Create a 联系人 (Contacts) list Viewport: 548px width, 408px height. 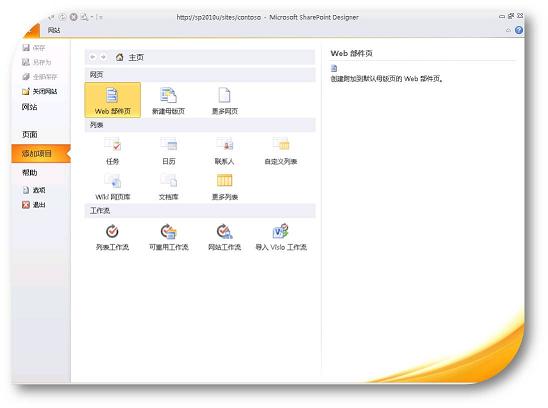click(x=224, y=151)
